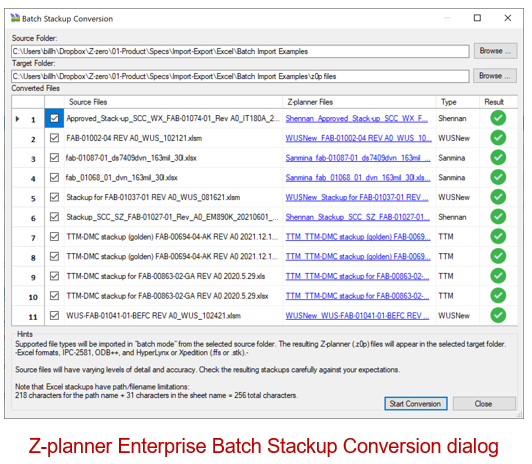This screenshot has height=464, width=532.
Task: Toggle checkbox for WUS-FAB-01041-01-BEFC file
Action: 54,315
